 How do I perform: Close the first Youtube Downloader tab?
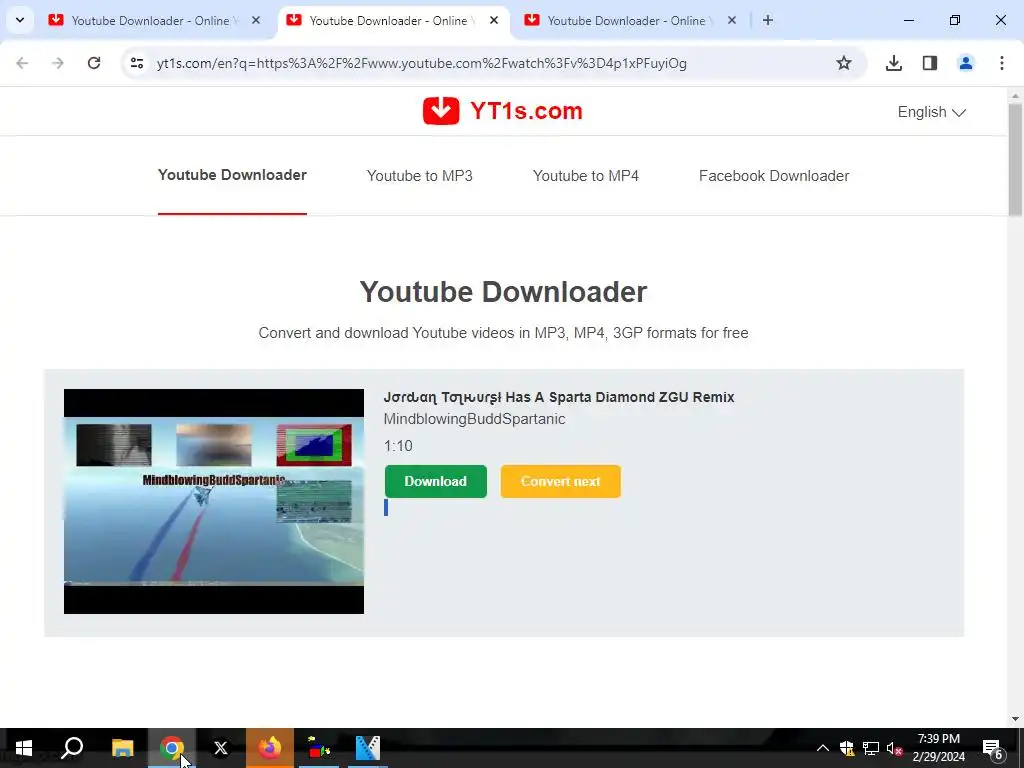tap(256, 20)
